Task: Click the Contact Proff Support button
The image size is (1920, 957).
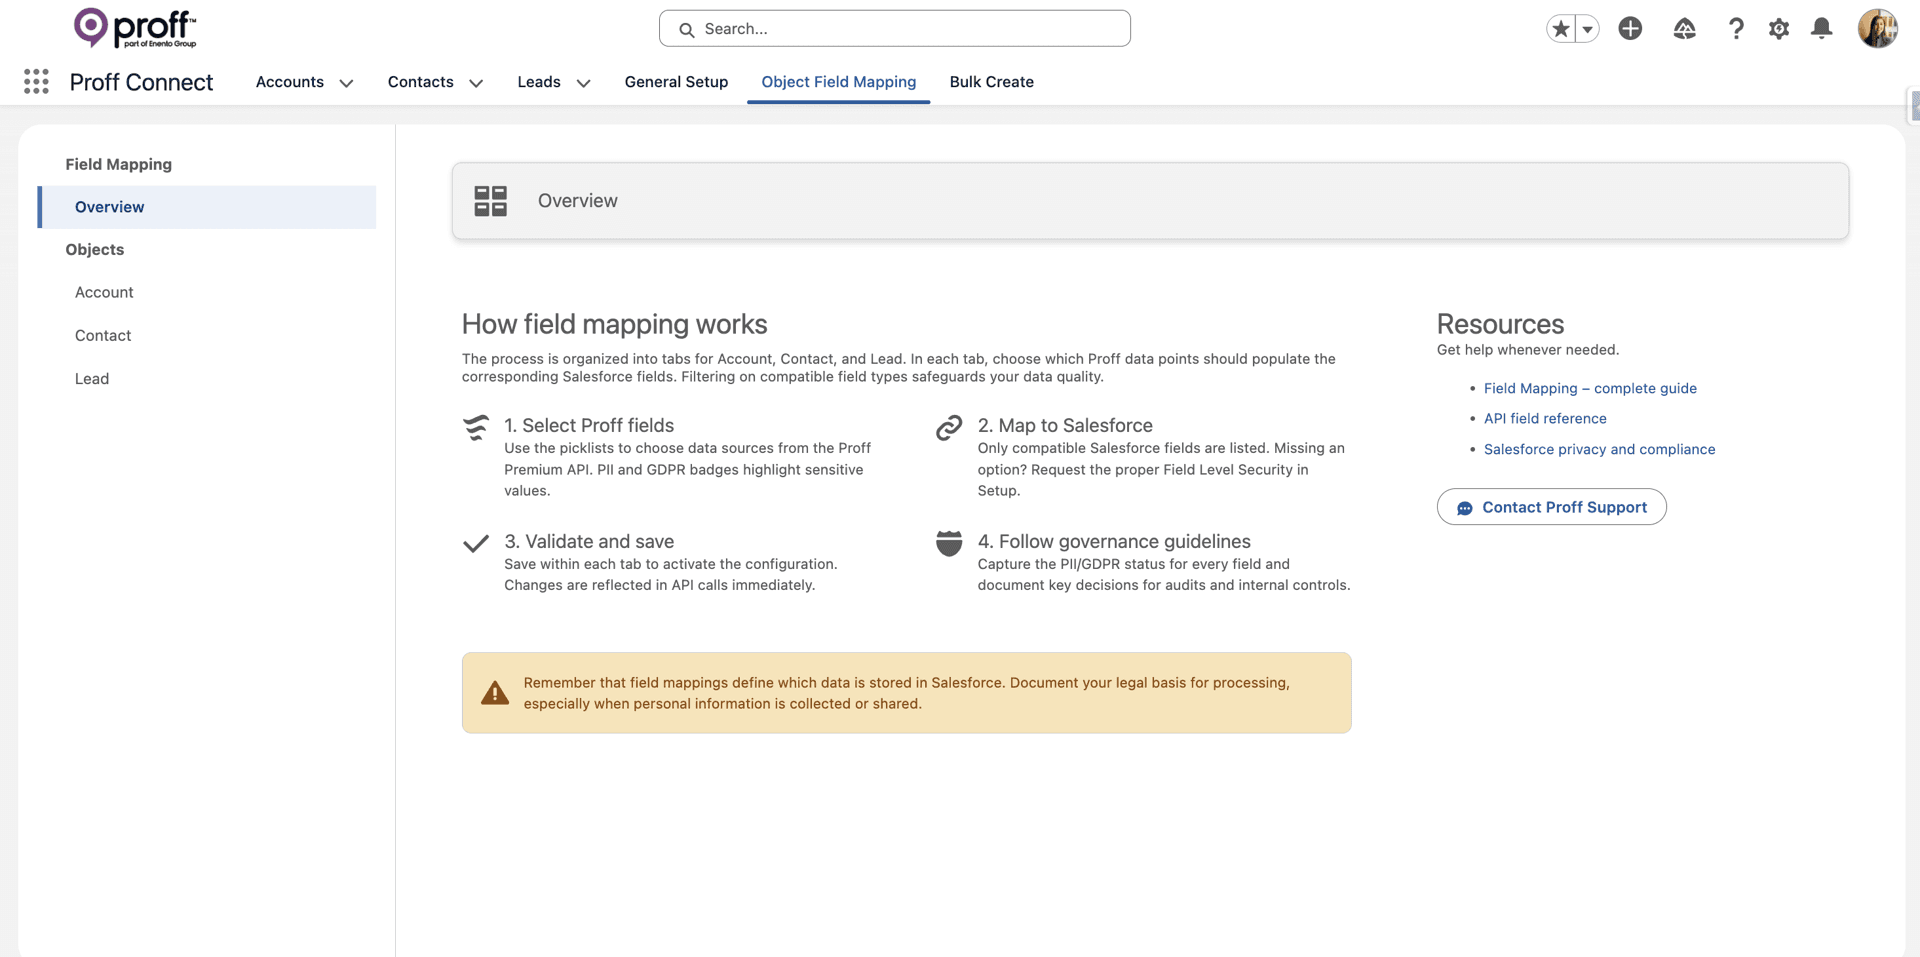Action: [x=1551, y=507]
